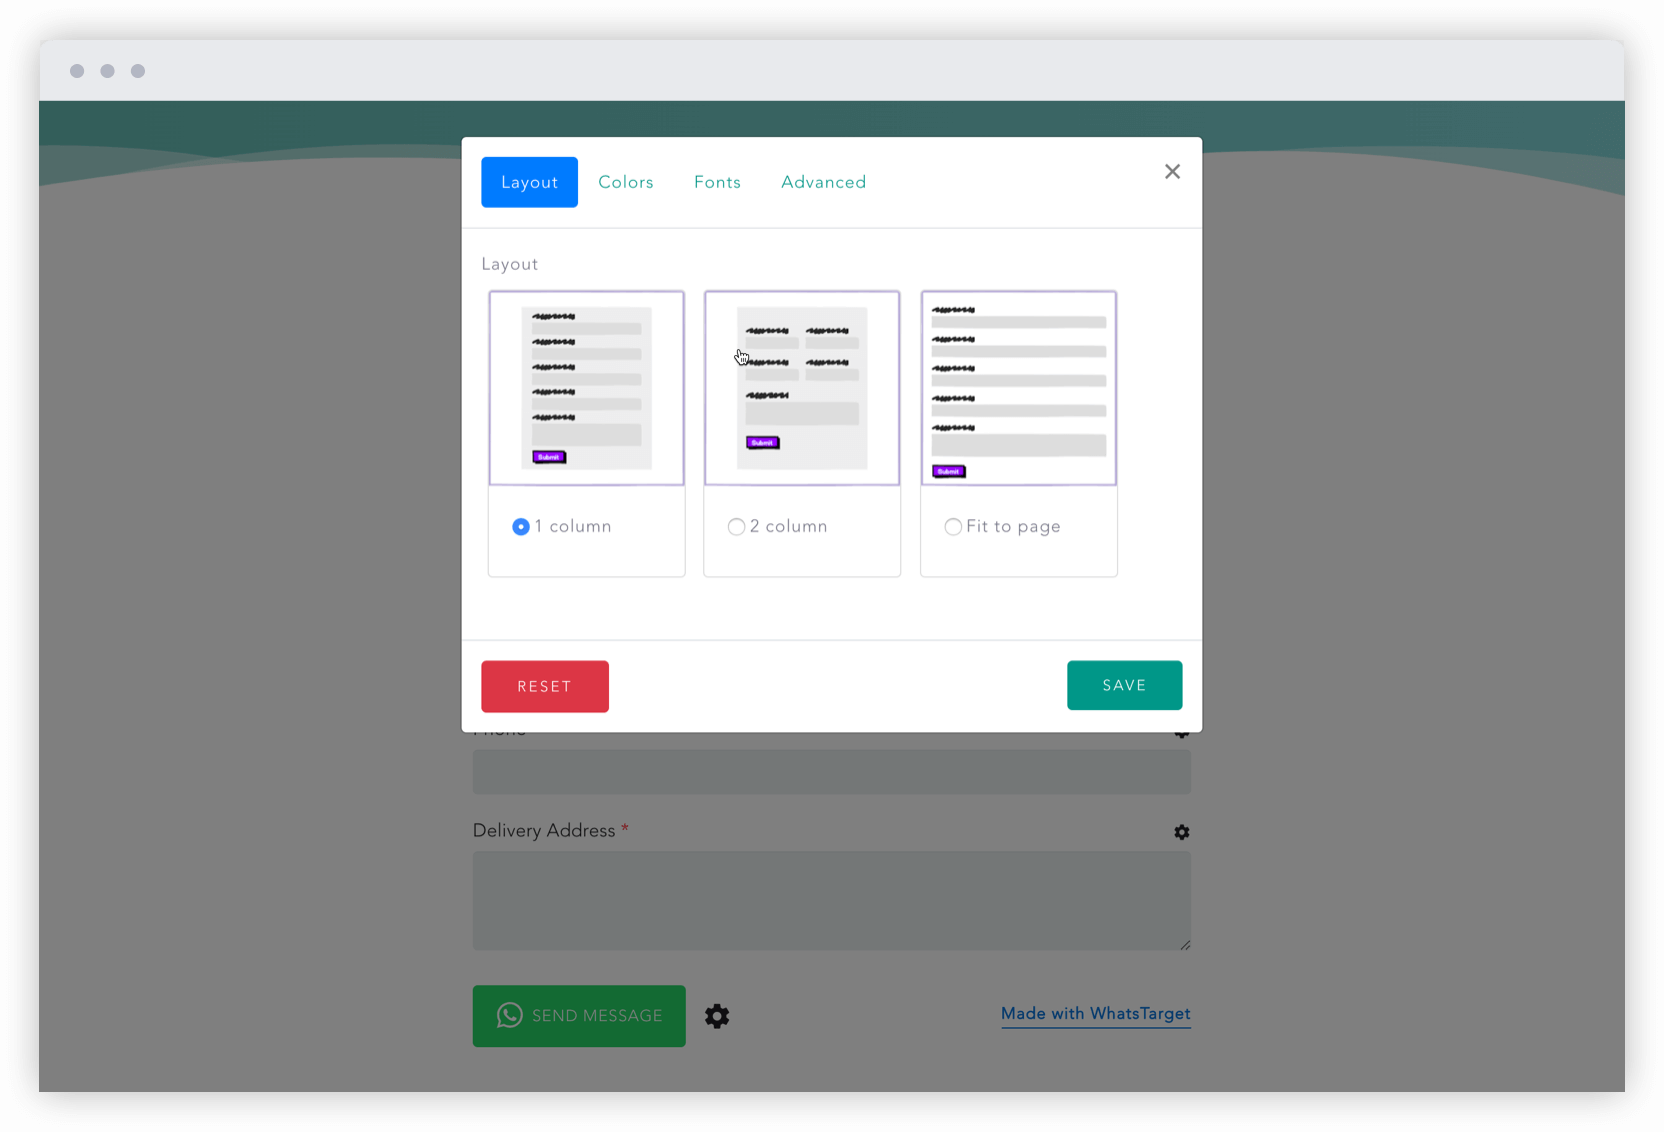The width and height of the screenshot is (1664, 1132).
Task: Click the Send Message WhatsApp button
Action: pyautogui.click(x=579, y=1016)
